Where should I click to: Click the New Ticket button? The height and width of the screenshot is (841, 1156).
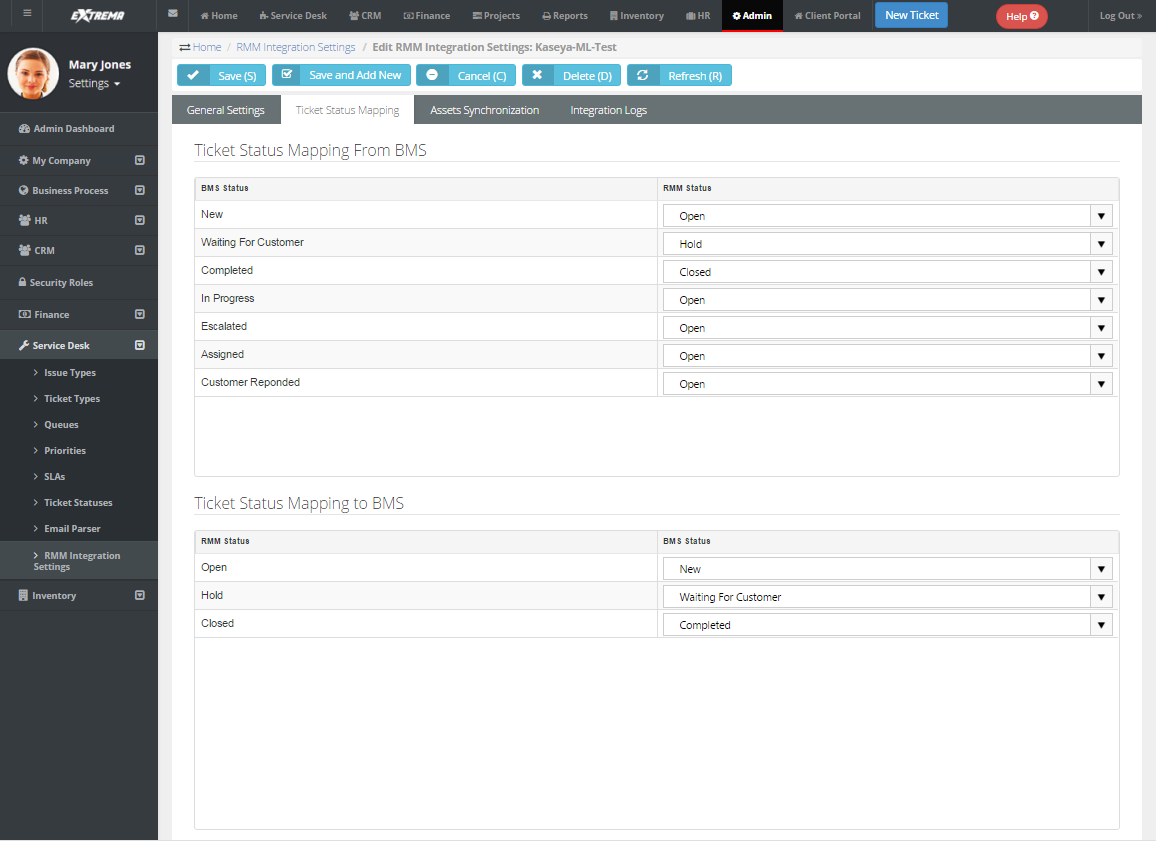pyautogui.click(x=911, y=15)
